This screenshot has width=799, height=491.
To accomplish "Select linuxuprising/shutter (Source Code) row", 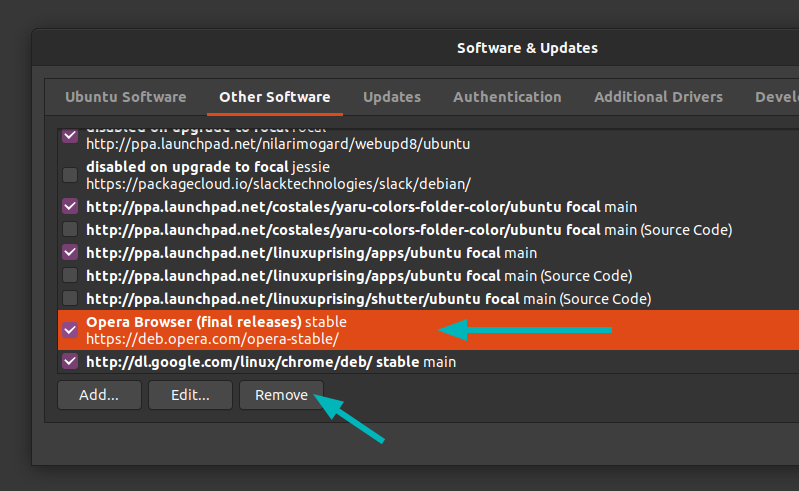I will (428, 298).
